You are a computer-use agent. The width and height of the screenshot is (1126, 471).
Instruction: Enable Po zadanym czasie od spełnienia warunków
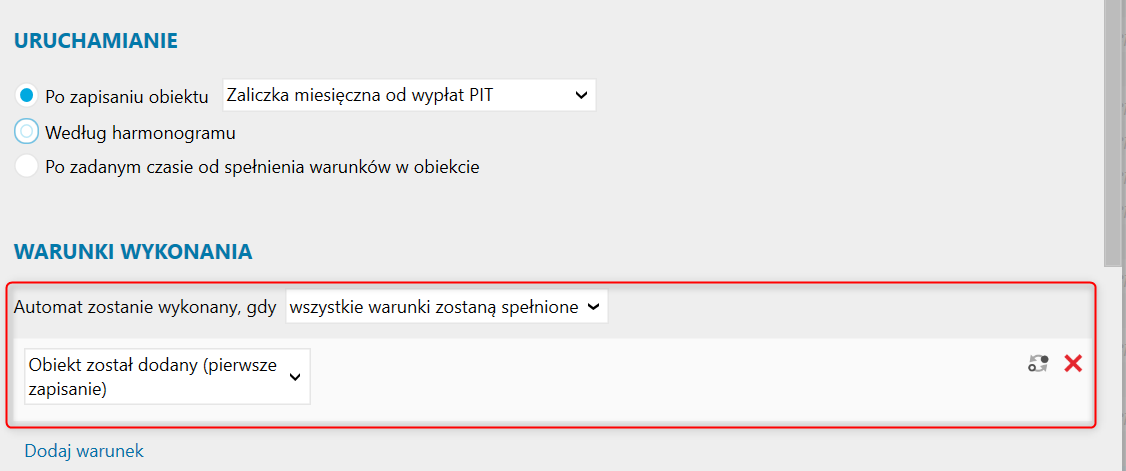pos(27,167)
